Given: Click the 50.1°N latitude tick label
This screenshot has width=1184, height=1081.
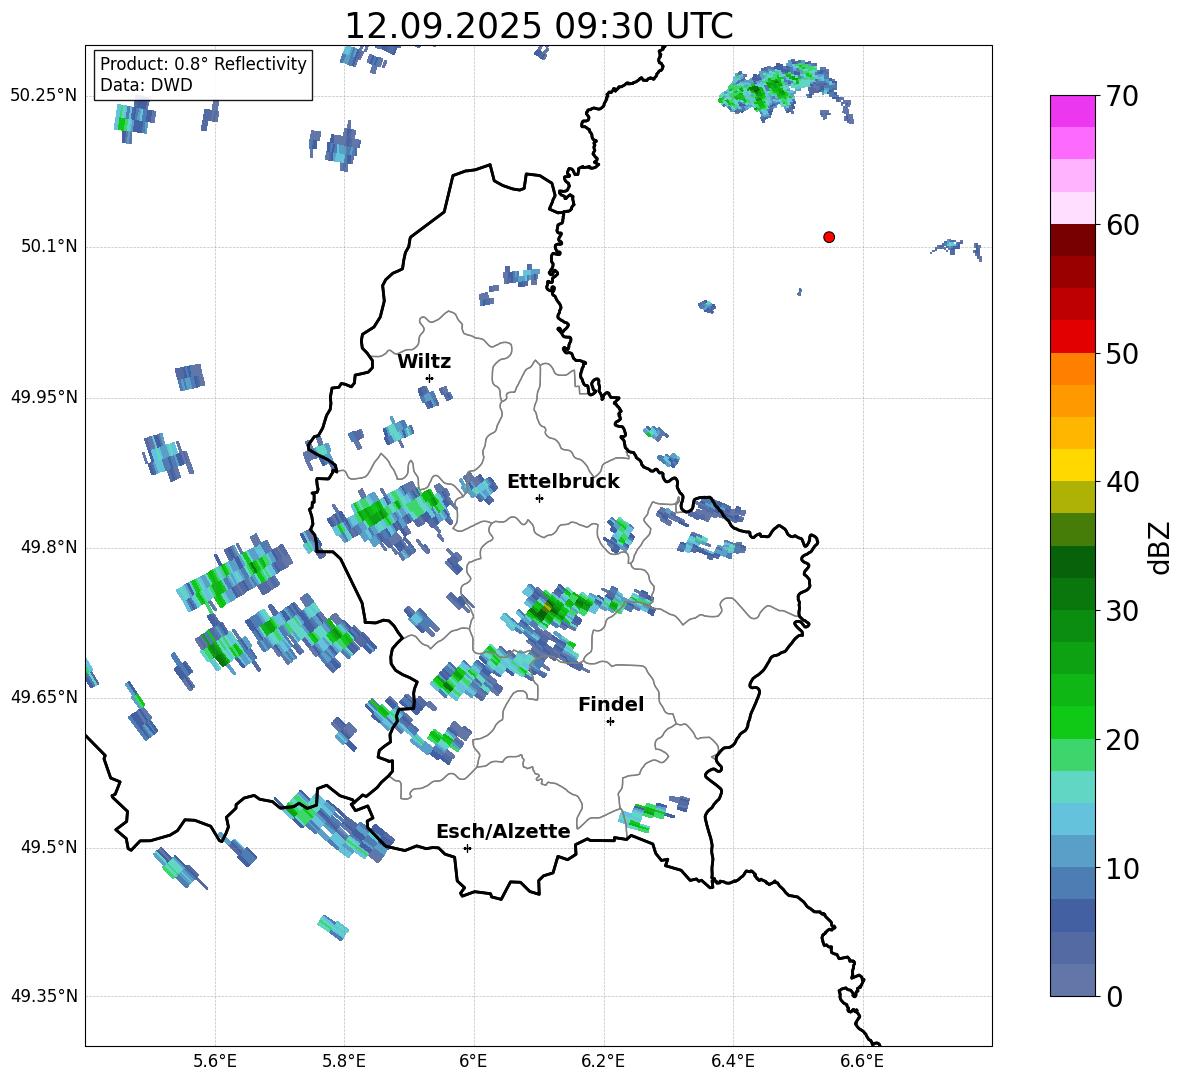Looking at the screenshot, I should (x=44, y=246).
